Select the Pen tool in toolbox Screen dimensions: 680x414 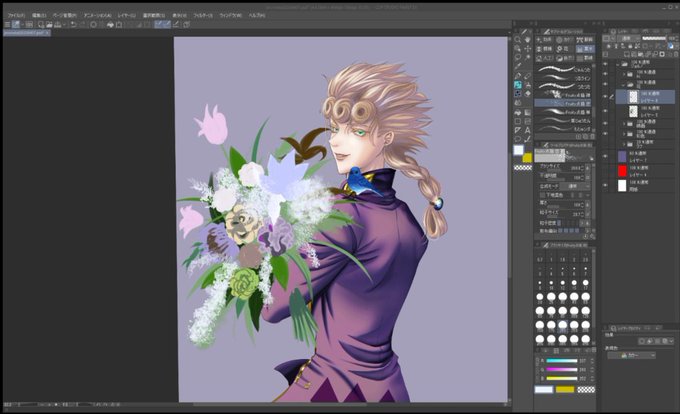(518, 75)
